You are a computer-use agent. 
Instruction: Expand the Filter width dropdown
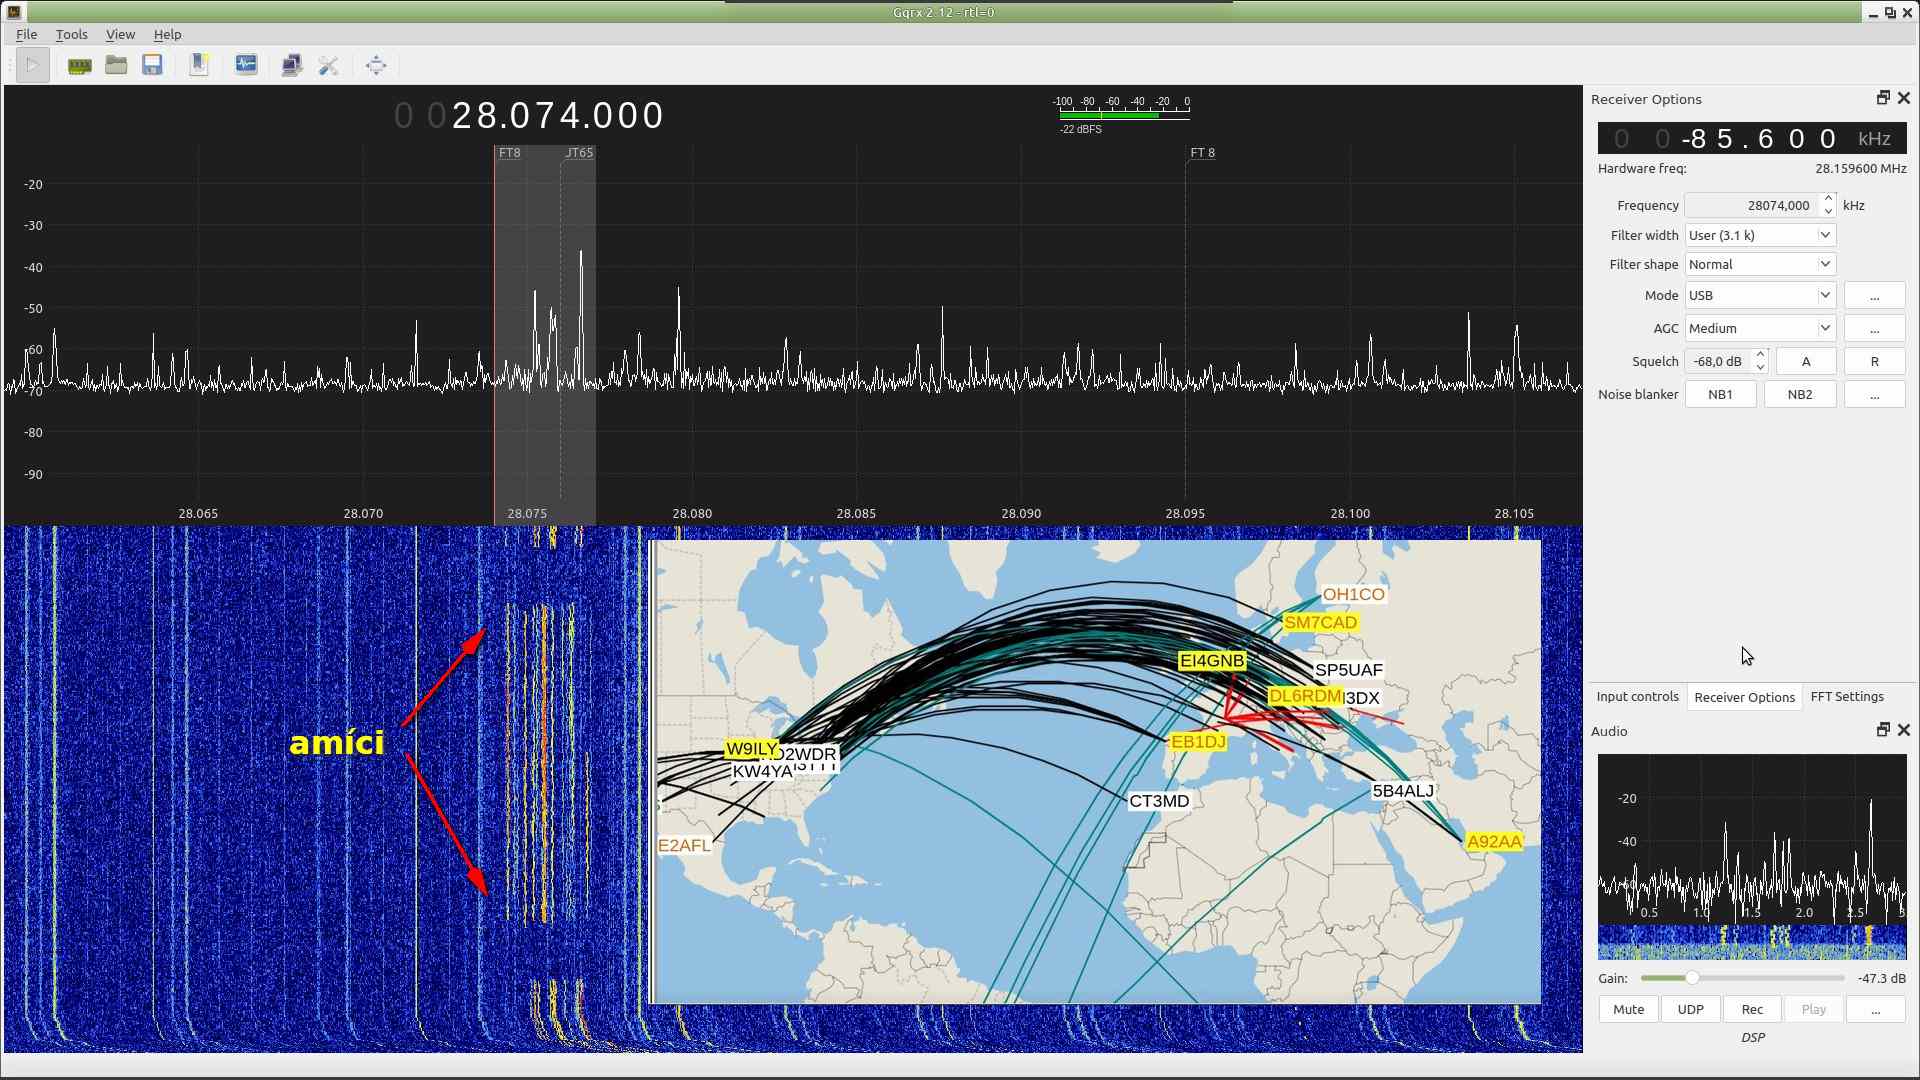pyautogui.click(x=1760, y=236)
